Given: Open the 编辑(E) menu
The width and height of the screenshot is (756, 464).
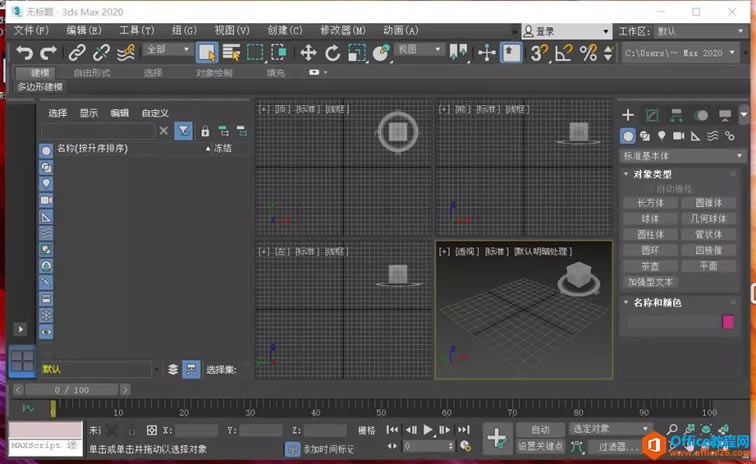Looking at the screenshot, I should [x=84, y=30].
